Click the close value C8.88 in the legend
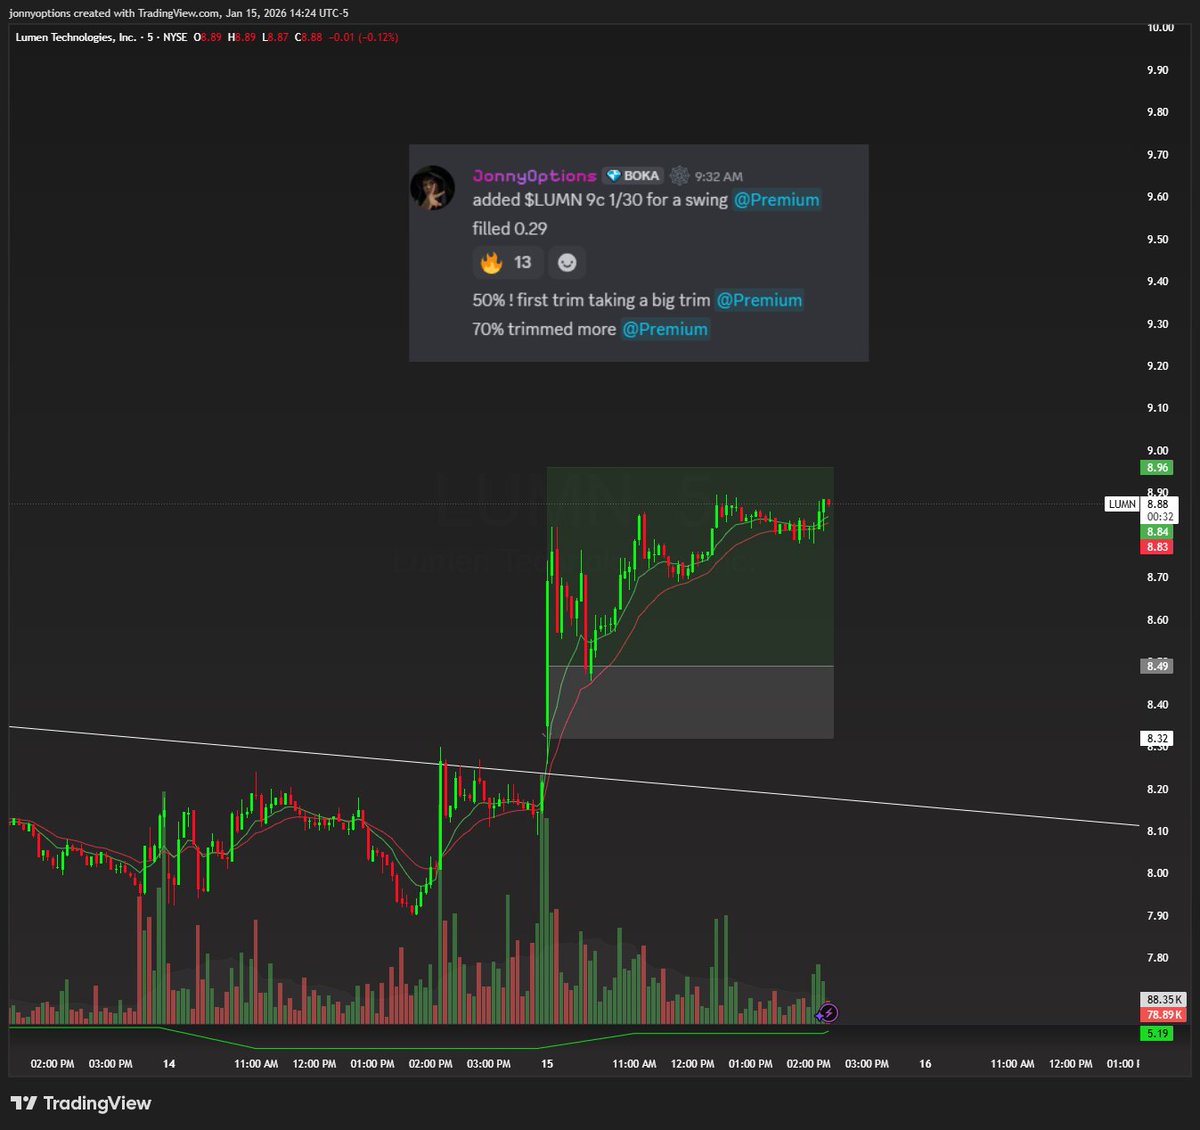Viewport: 1200px width, 1130px height. click(x=308, y=37)
